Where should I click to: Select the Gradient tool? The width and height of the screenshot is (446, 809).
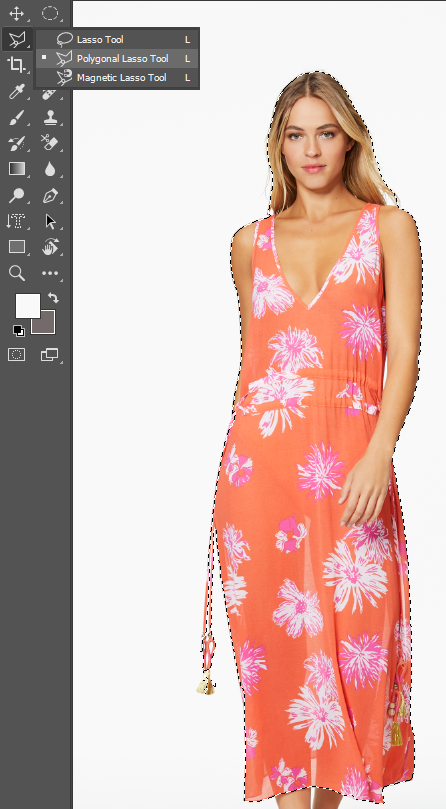[x=17, y=169]
